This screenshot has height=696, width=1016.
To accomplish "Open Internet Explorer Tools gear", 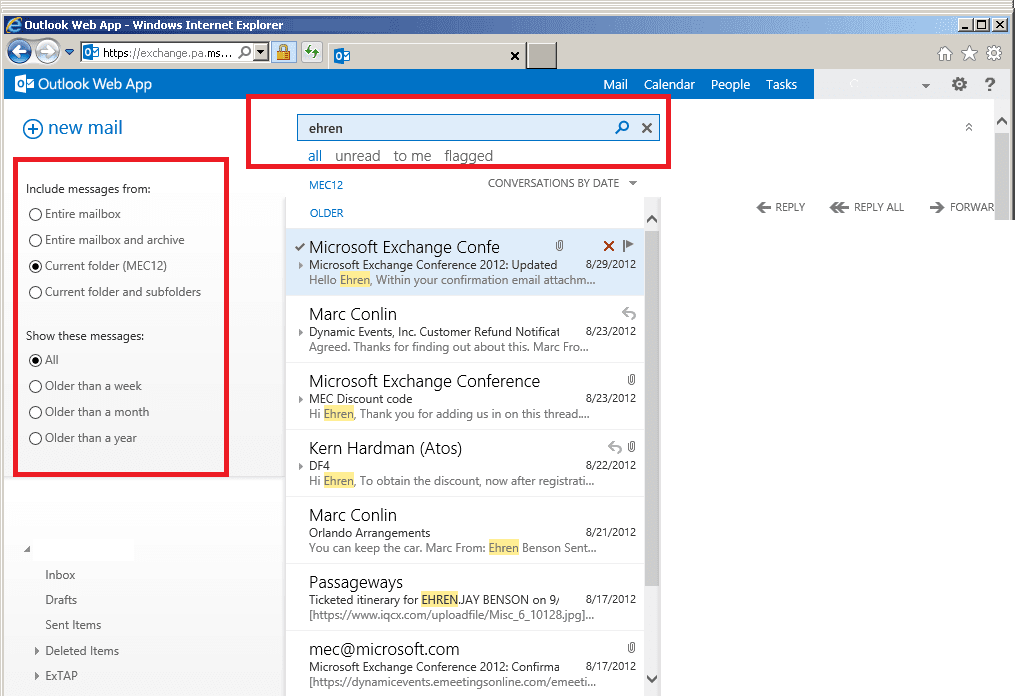I will 994,53.
